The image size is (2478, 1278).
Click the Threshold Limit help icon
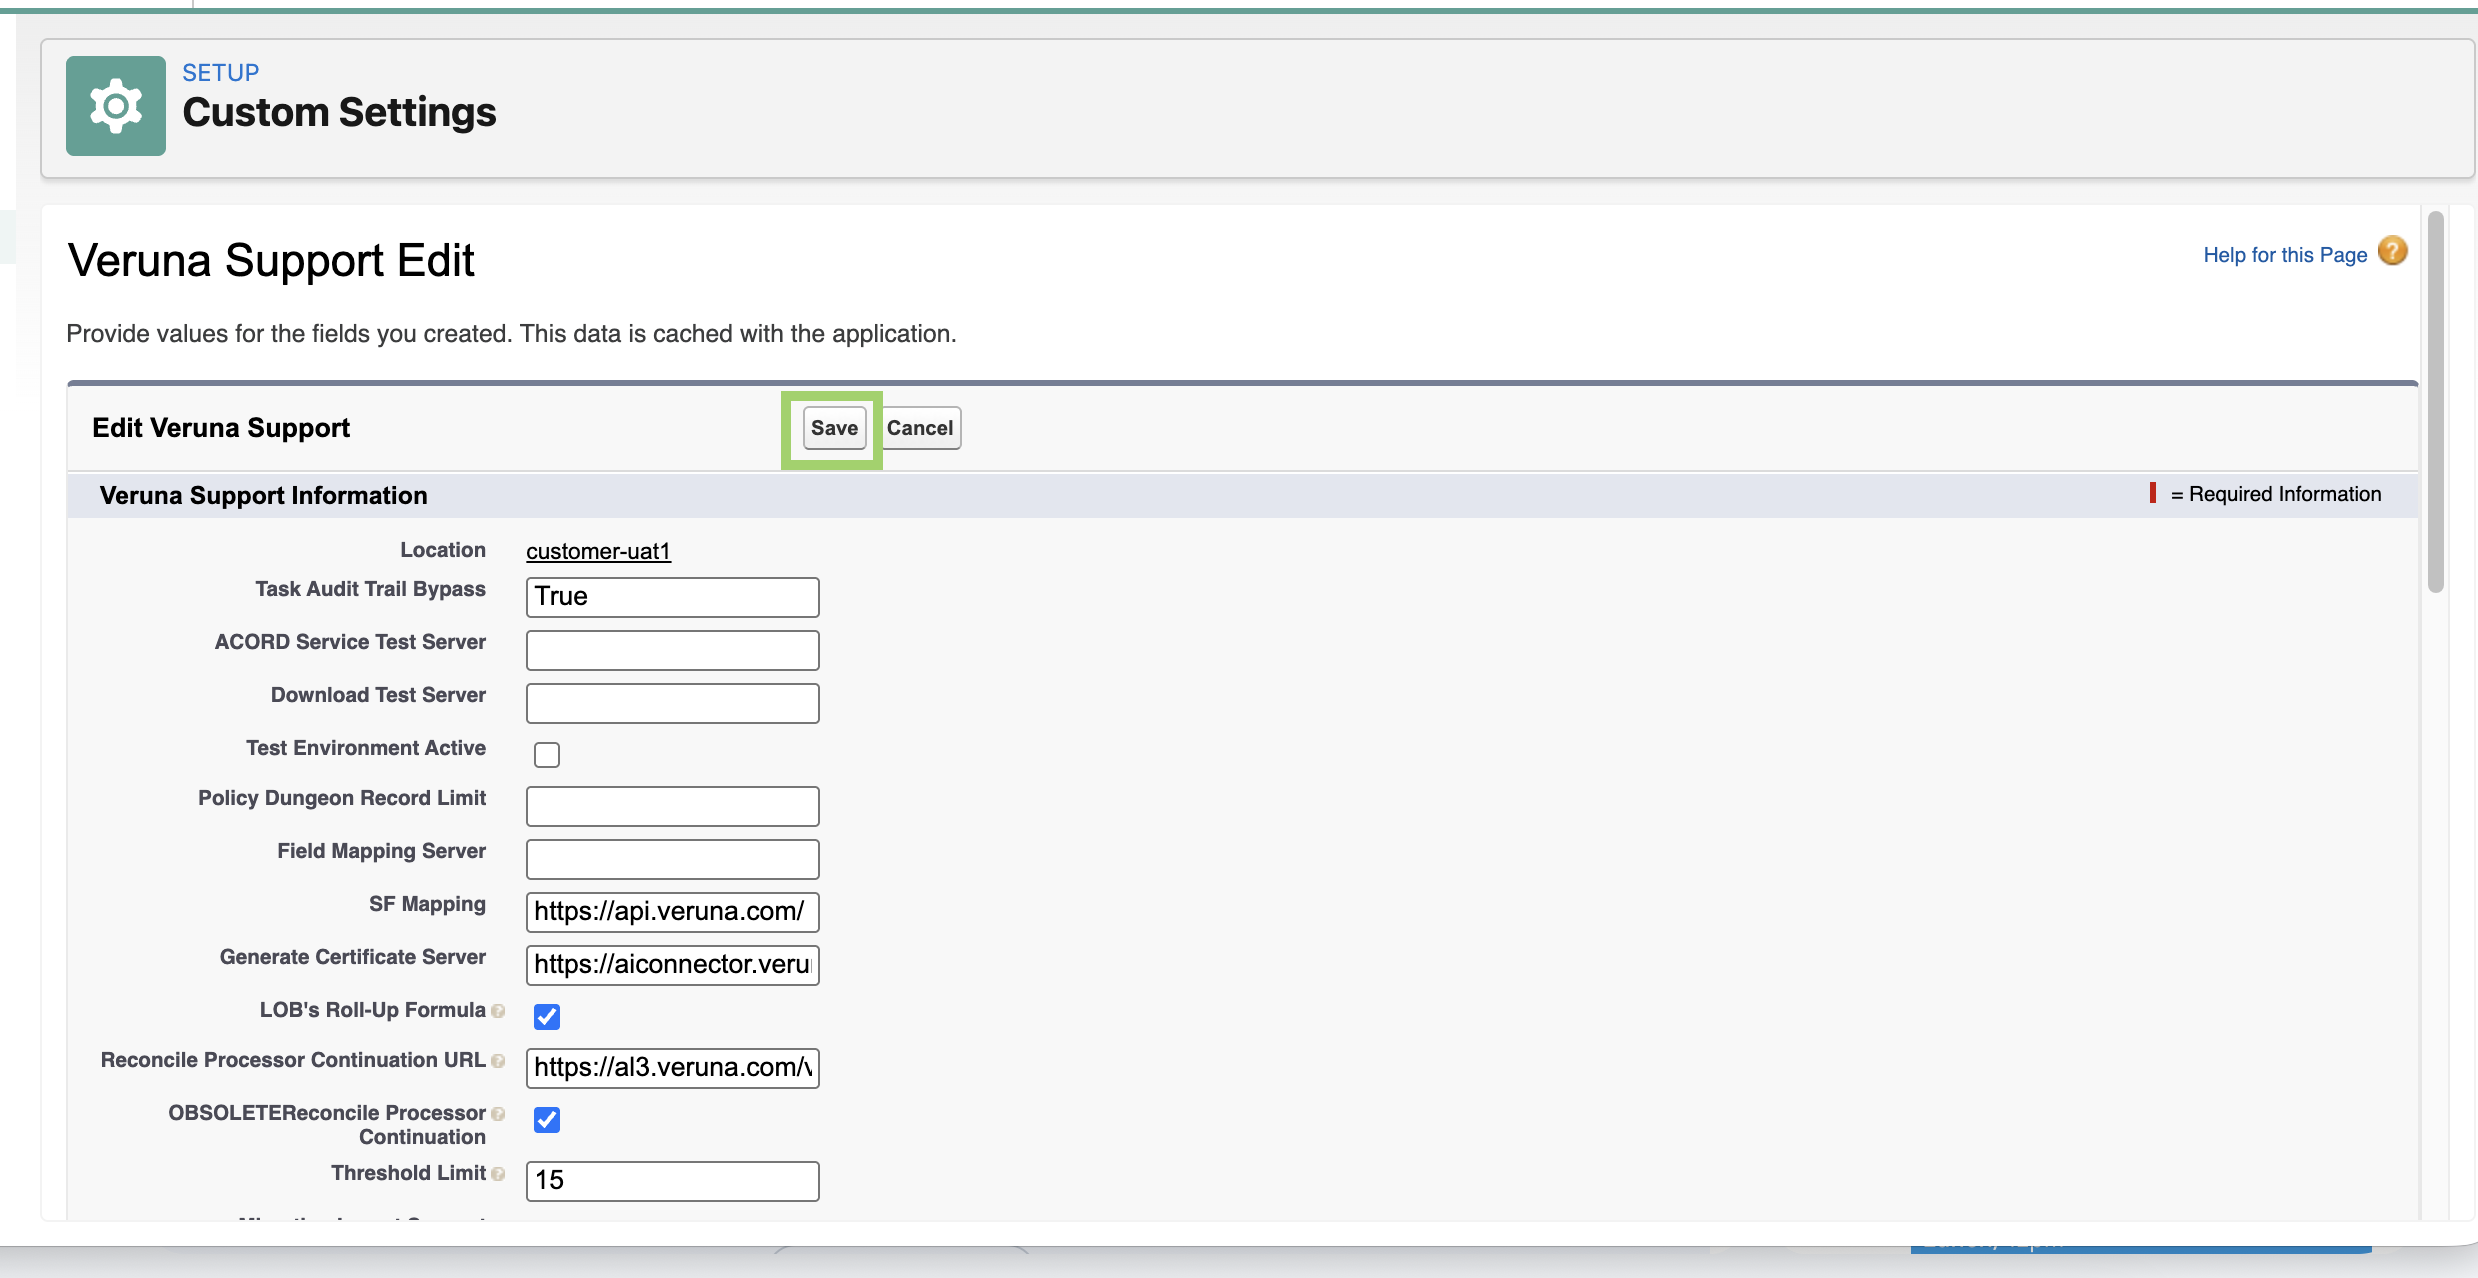click(498, 1174)
